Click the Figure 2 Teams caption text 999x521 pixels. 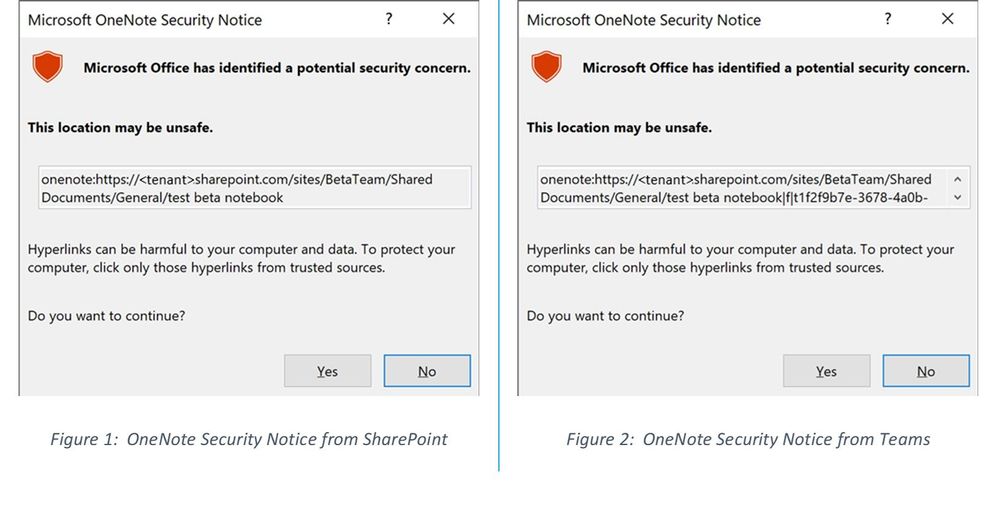click(748, 439)
